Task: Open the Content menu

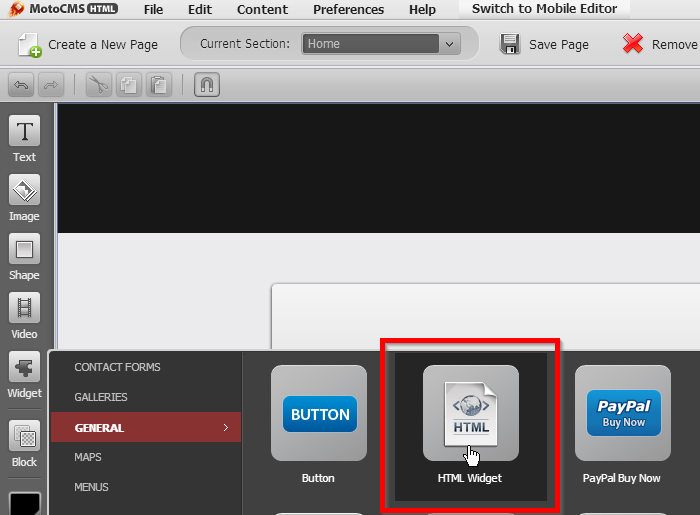Action: point(262,9)
